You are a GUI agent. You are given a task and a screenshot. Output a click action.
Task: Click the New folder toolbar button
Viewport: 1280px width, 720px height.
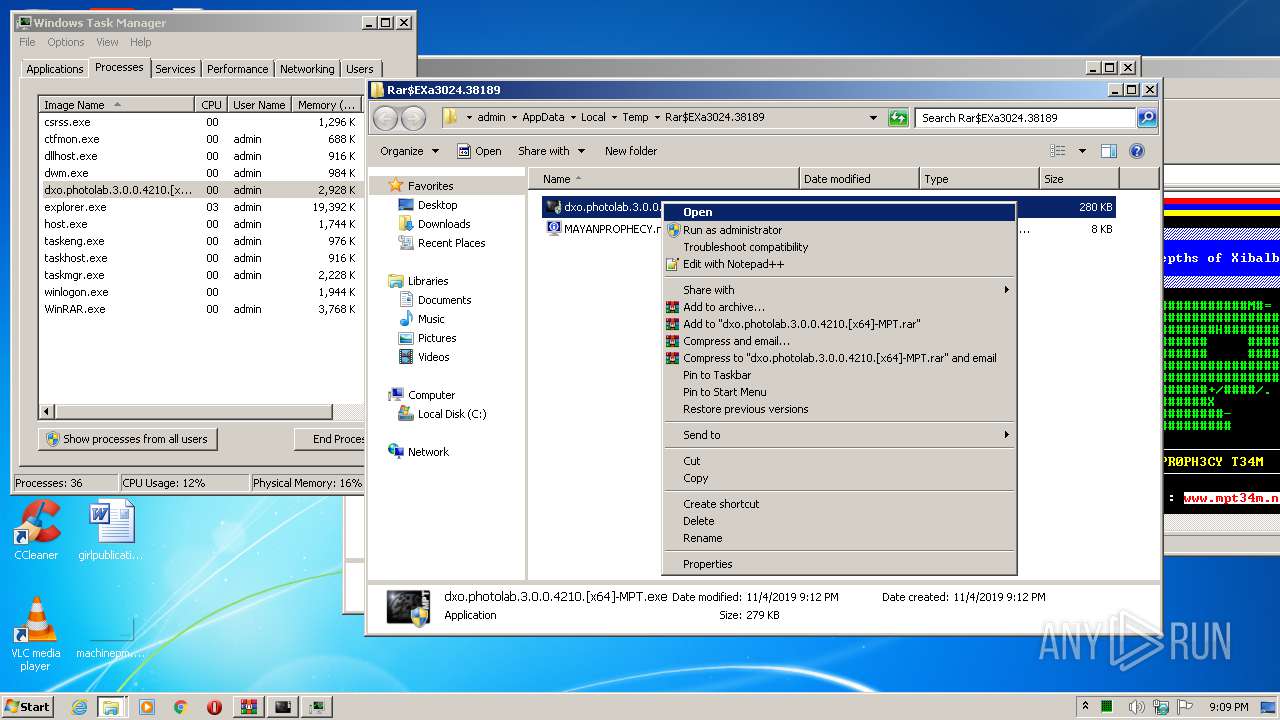click(631, 151)
